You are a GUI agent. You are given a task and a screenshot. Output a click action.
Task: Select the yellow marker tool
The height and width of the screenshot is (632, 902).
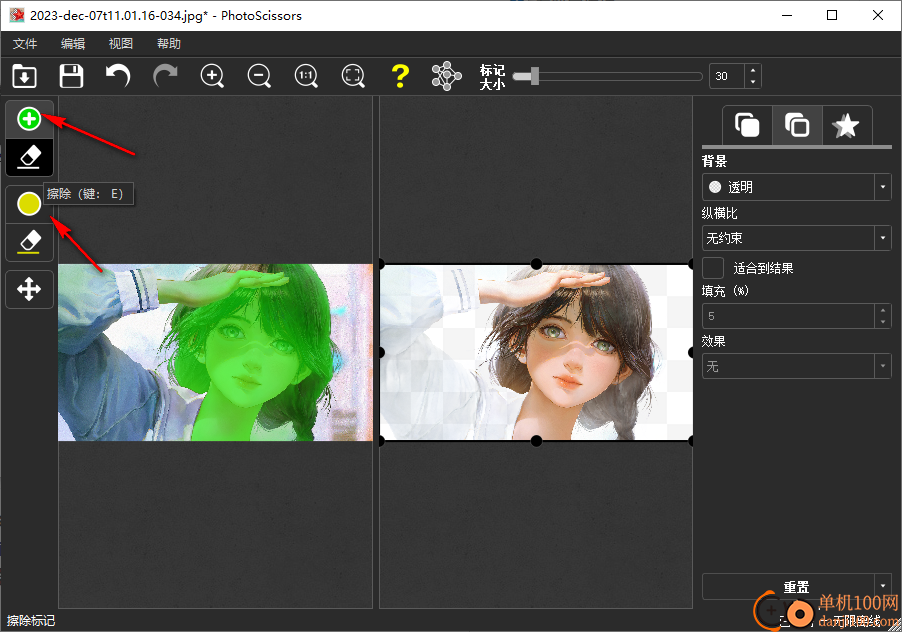click(29, 204)
